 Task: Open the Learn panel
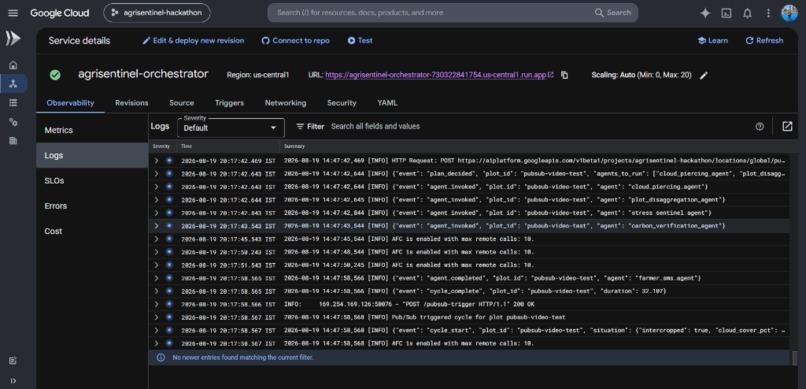712,41
